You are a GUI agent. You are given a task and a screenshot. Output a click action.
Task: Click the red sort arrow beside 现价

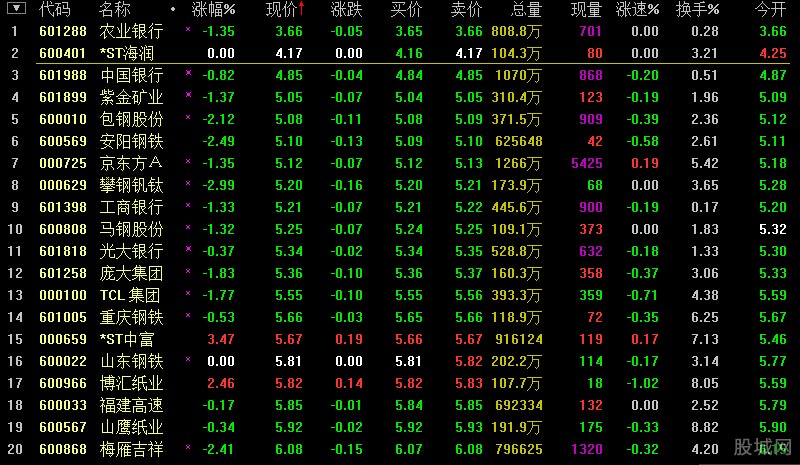tap(302, 8)
